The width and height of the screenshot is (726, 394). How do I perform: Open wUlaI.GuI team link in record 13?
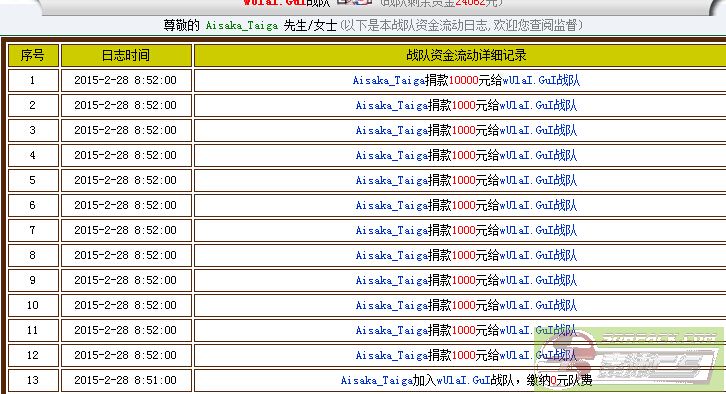pyautogui.click(x=463, y=381)
